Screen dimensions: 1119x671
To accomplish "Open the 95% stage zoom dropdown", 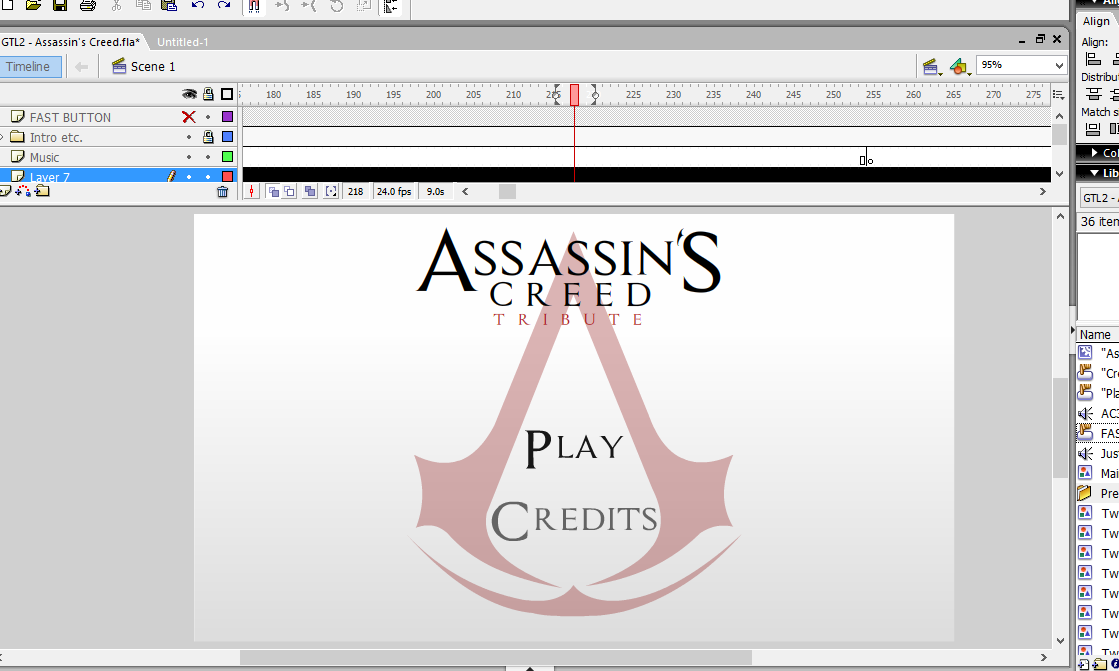I will pos(1059,65).
